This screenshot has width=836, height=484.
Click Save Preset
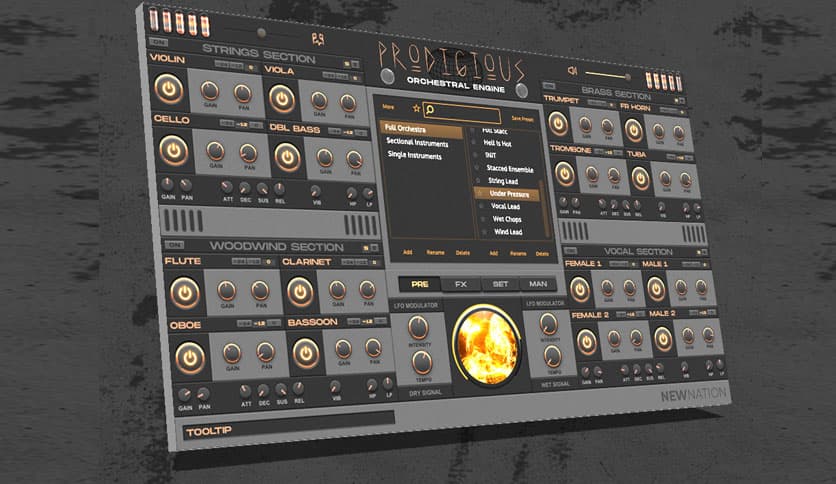[522, 119]
